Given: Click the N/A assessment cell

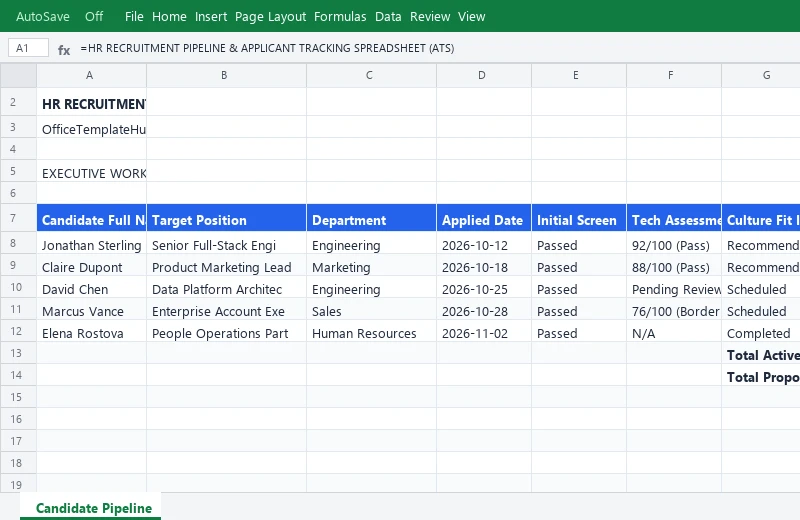Looking at the screenshot, I should 674,331.
